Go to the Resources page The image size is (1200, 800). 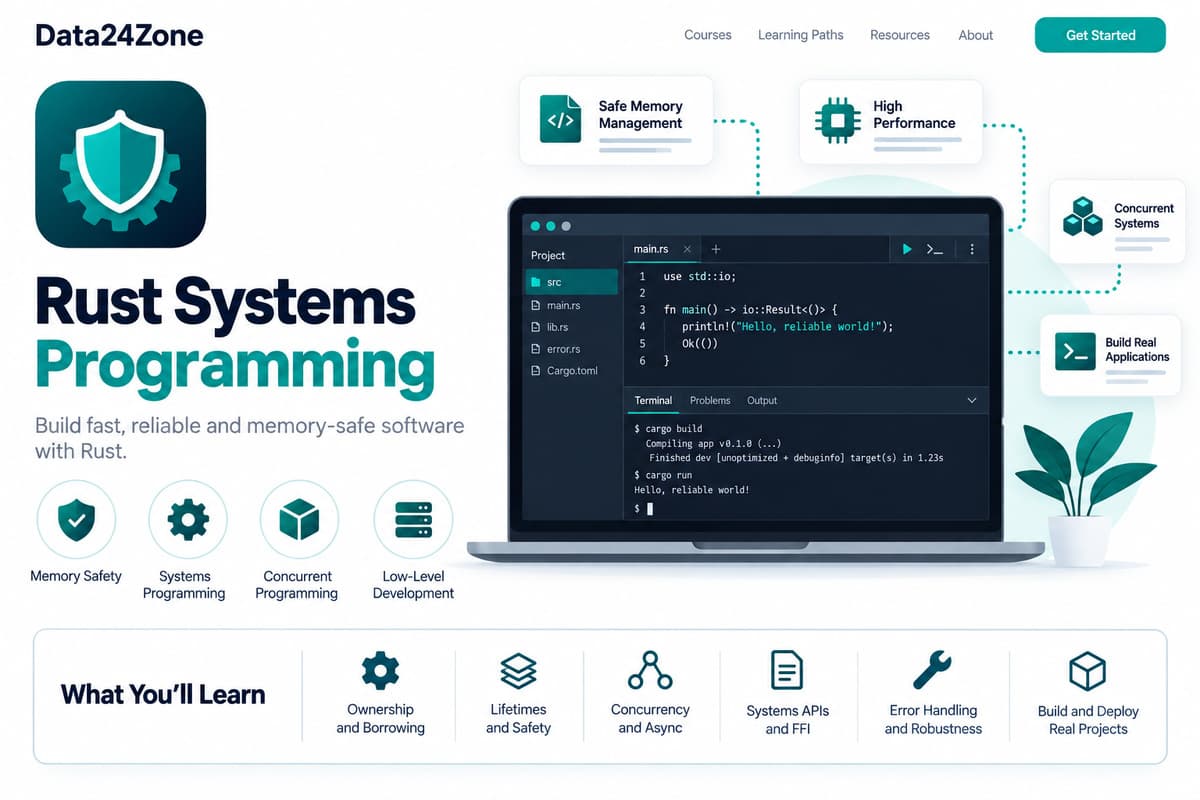click(x=900, y=35)
